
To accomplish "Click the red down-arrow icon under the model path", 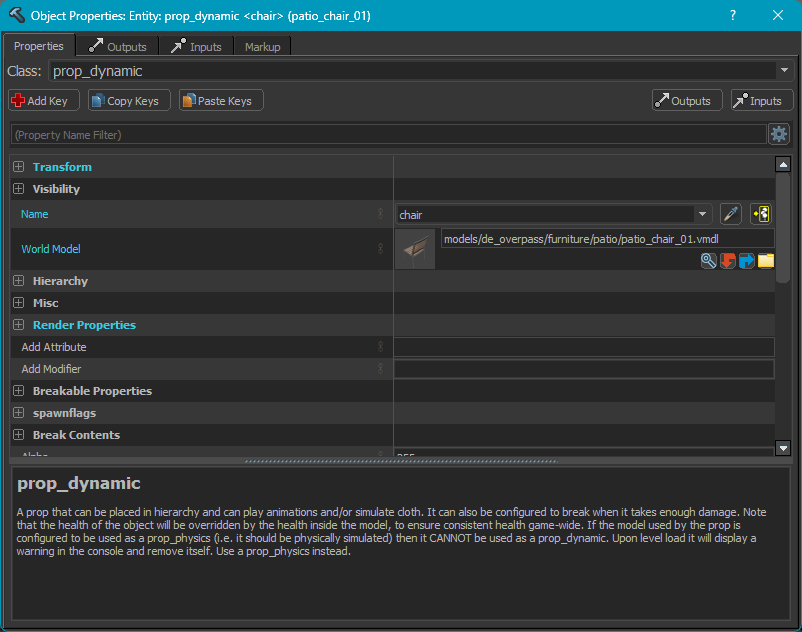I will (727, 261).
